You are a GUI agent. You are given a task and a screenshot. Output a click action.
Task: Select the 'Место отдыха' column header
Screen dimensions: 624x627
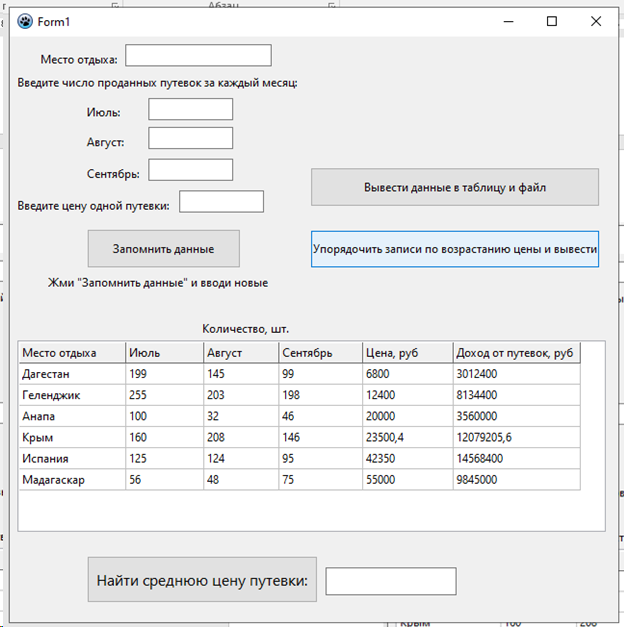72,353
